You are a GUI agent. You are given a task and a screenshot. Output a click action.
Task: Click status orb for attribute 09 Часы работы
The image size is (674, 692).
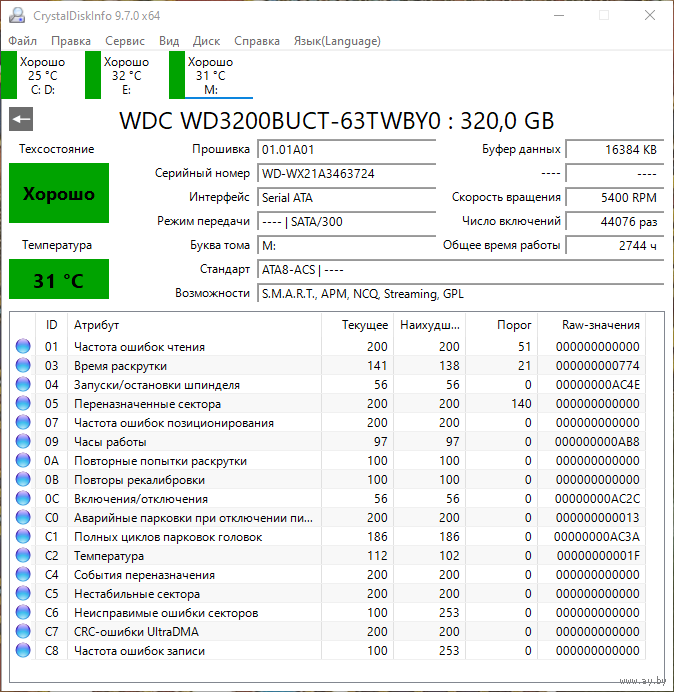(23, 441)
